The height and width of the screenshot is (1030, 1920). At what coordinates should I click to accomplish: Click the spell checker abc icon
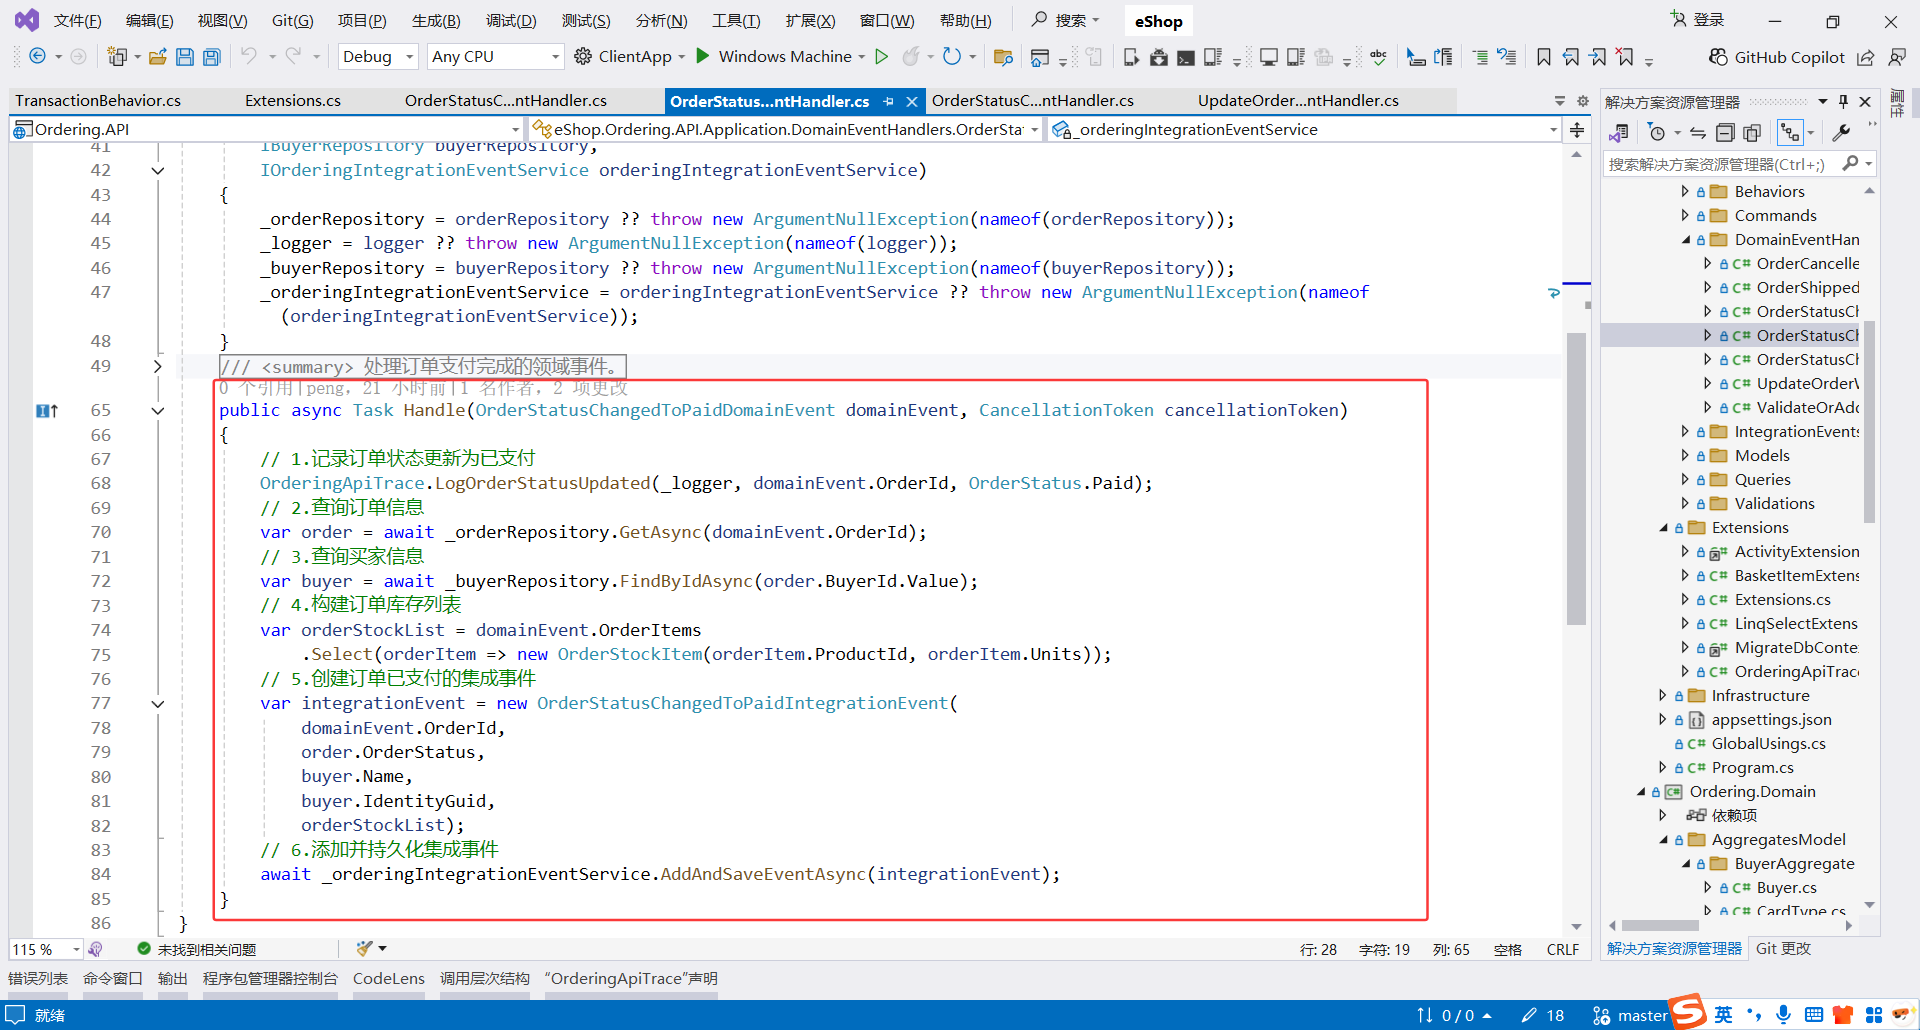tap(1379, 57)
